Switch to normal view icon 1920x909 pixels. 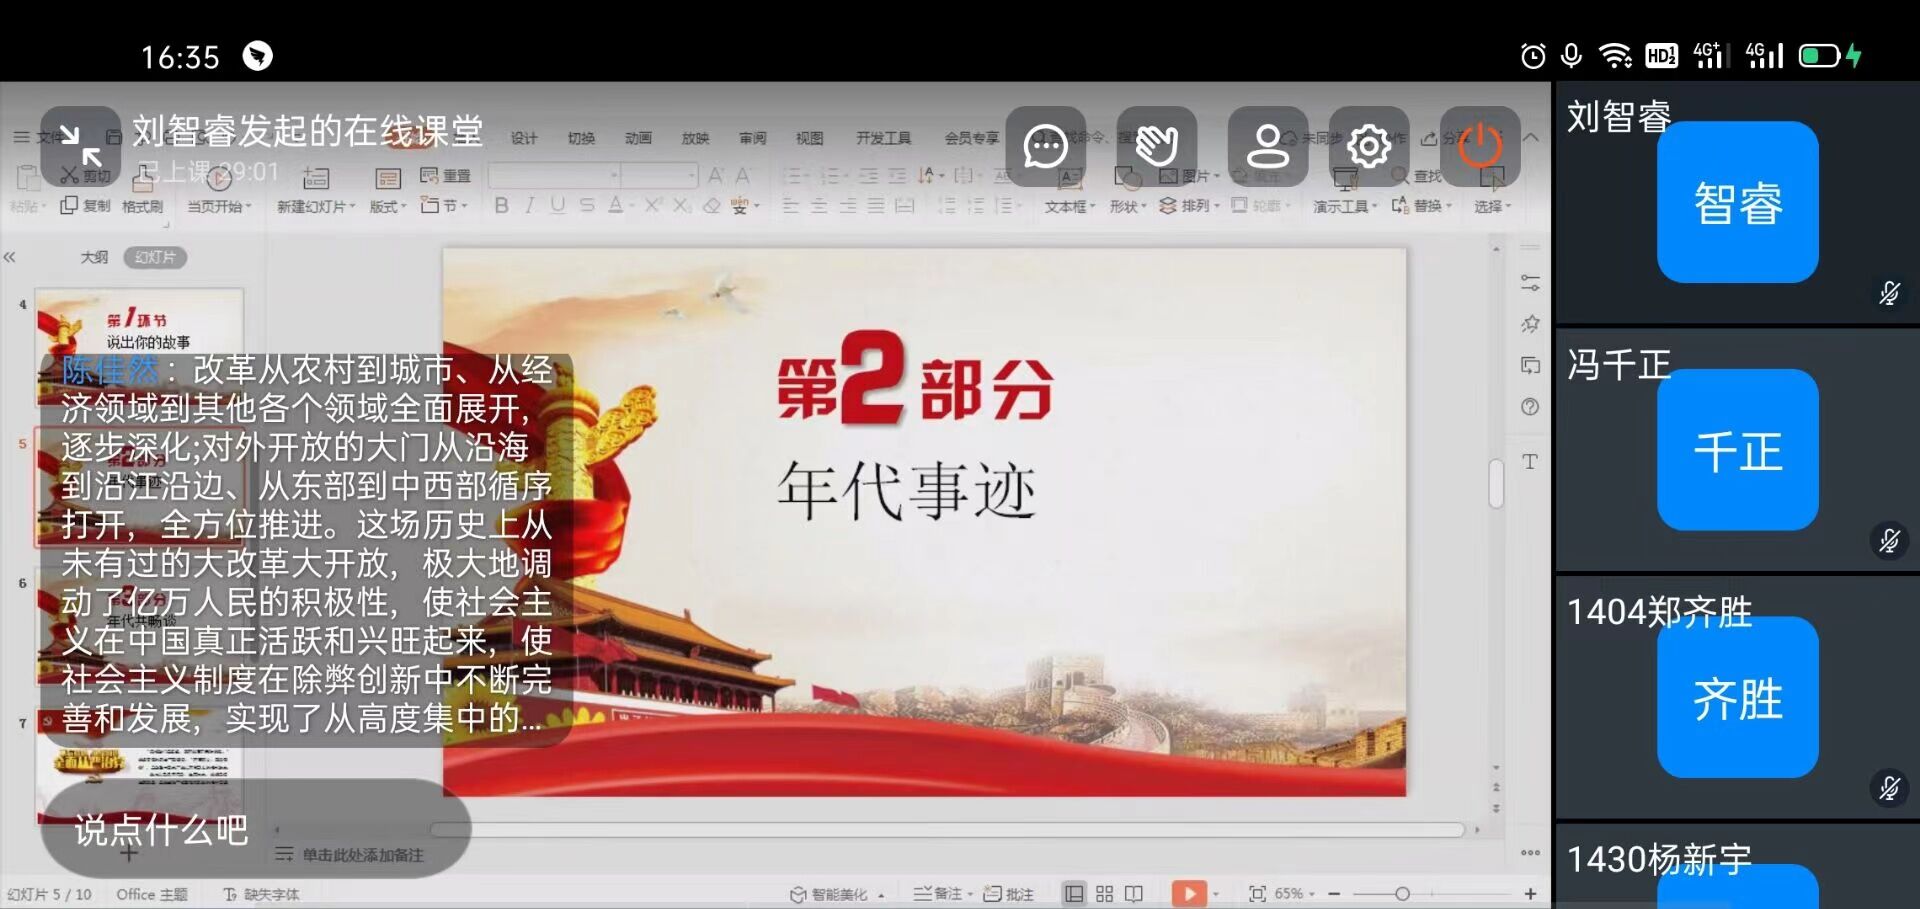pos(1074,894)
